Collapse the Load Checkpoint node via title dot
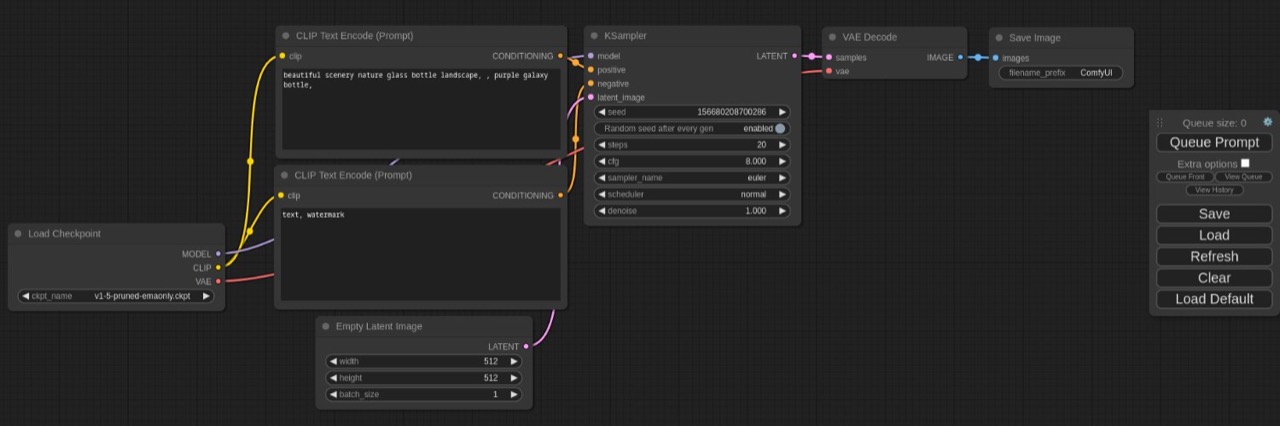The image size is (1280, 426). [19, 233]
